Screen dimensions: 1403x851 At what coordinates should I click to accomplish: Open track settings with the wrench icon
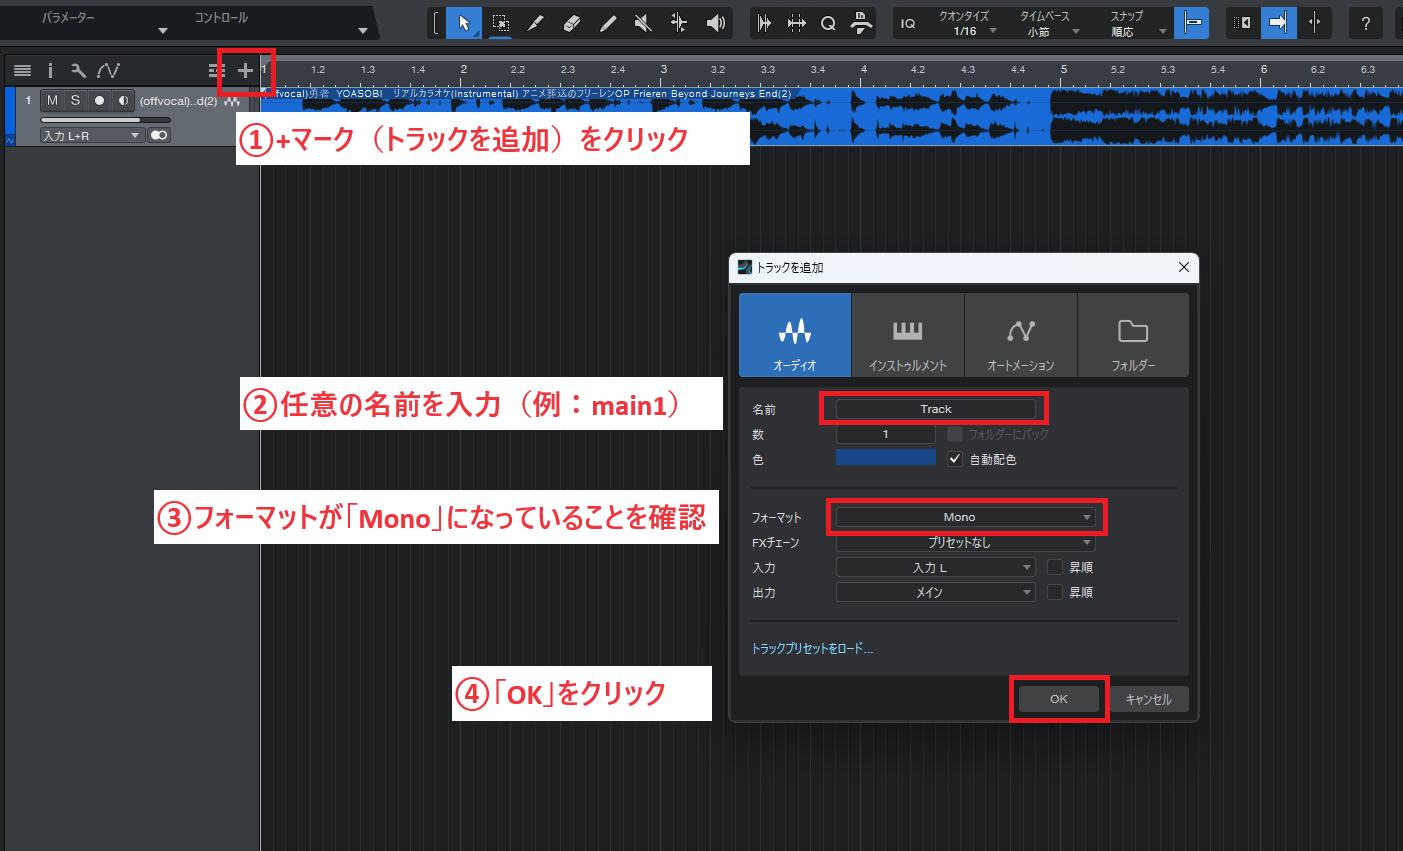tap(79, 70)
